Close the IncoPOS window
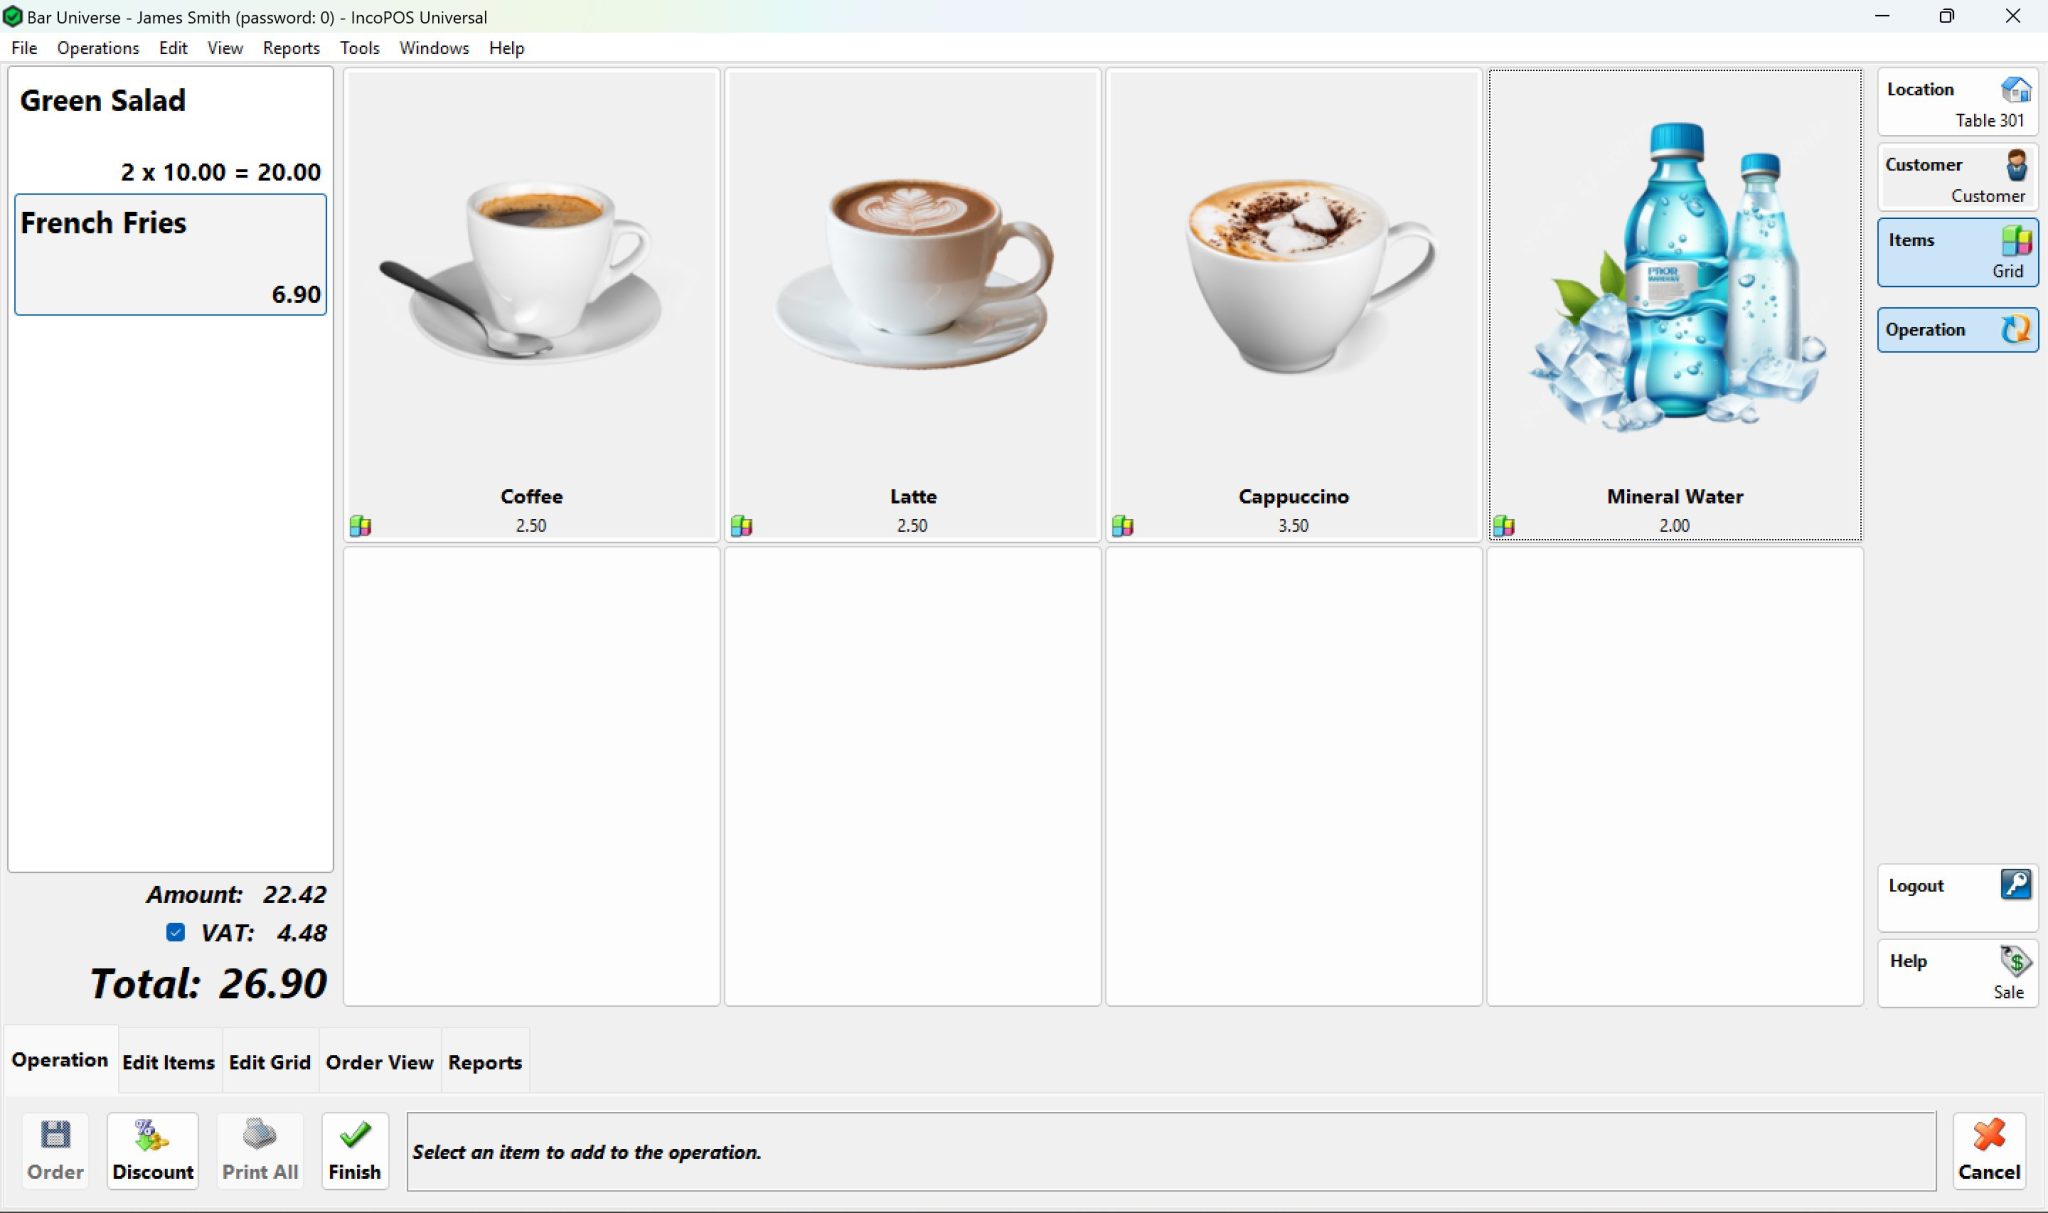 pyautogui.click(x=2013, y=16)
